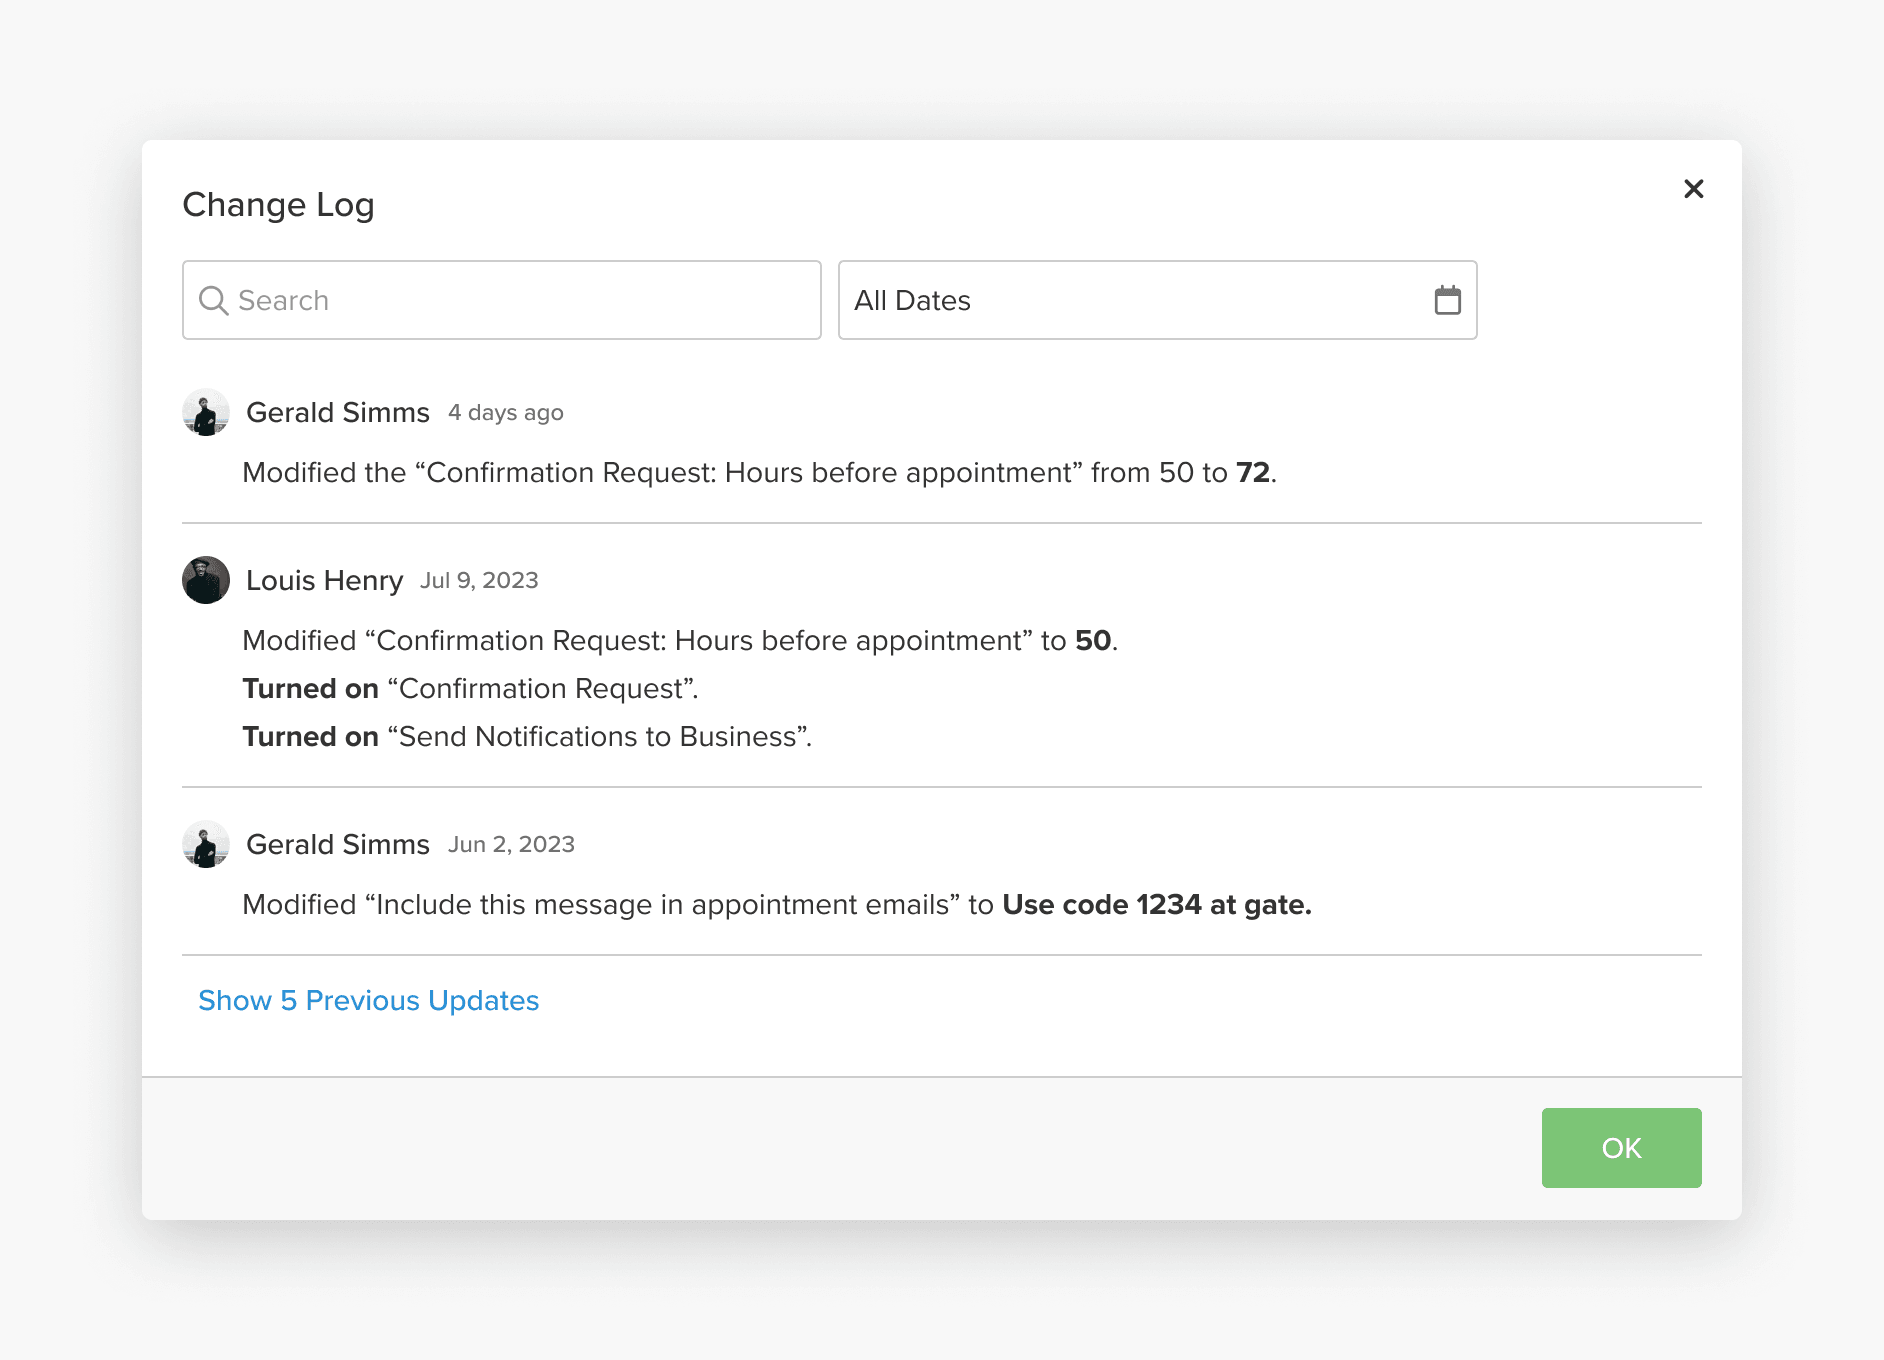Click the search magnifier icon
Viewport: 1884px width, 1360px height.
click(x=213, y=300)
